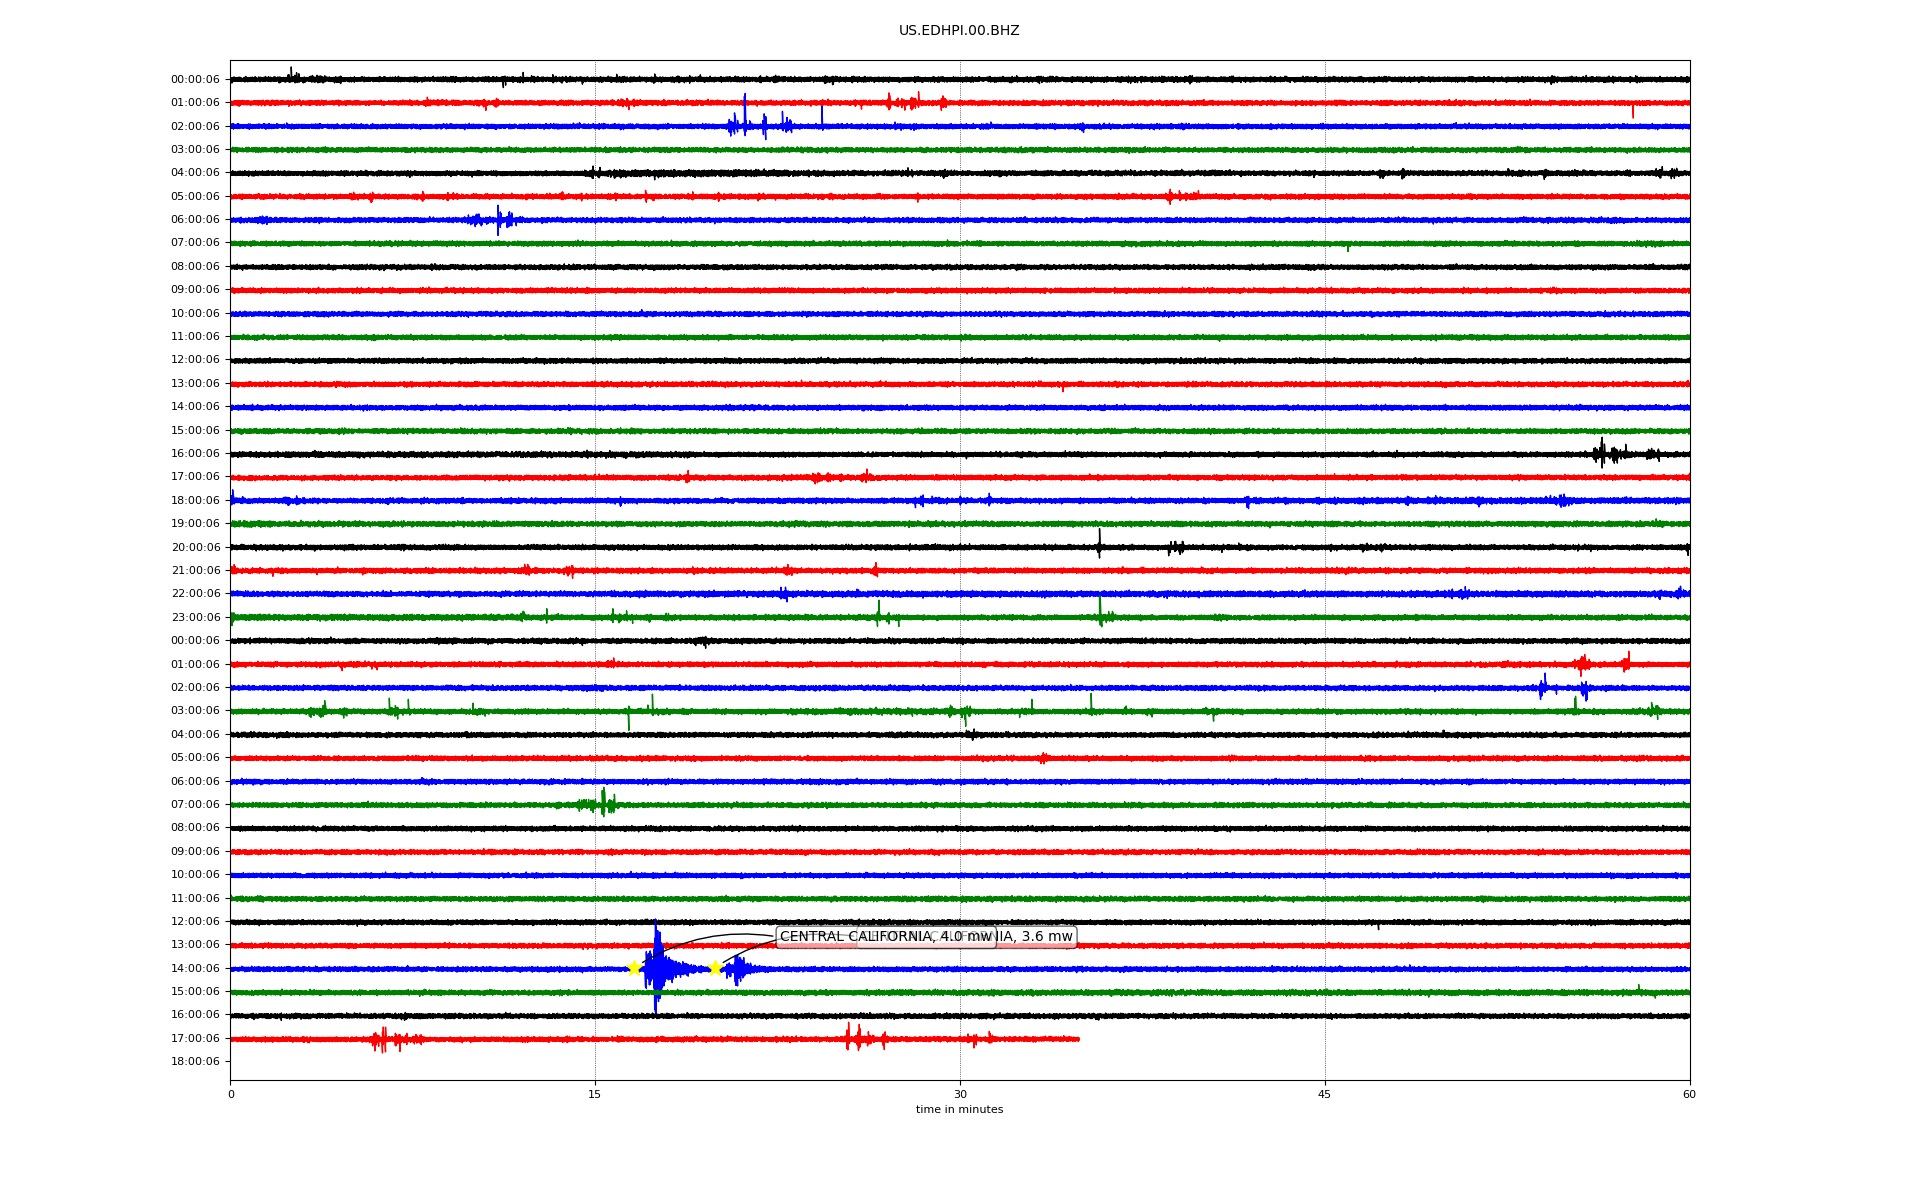Image resolution: width=1920 pixels, height=1200 pixels.
Task: Click the 'time in minutes' axis label
Action: tap(958, 1110)
